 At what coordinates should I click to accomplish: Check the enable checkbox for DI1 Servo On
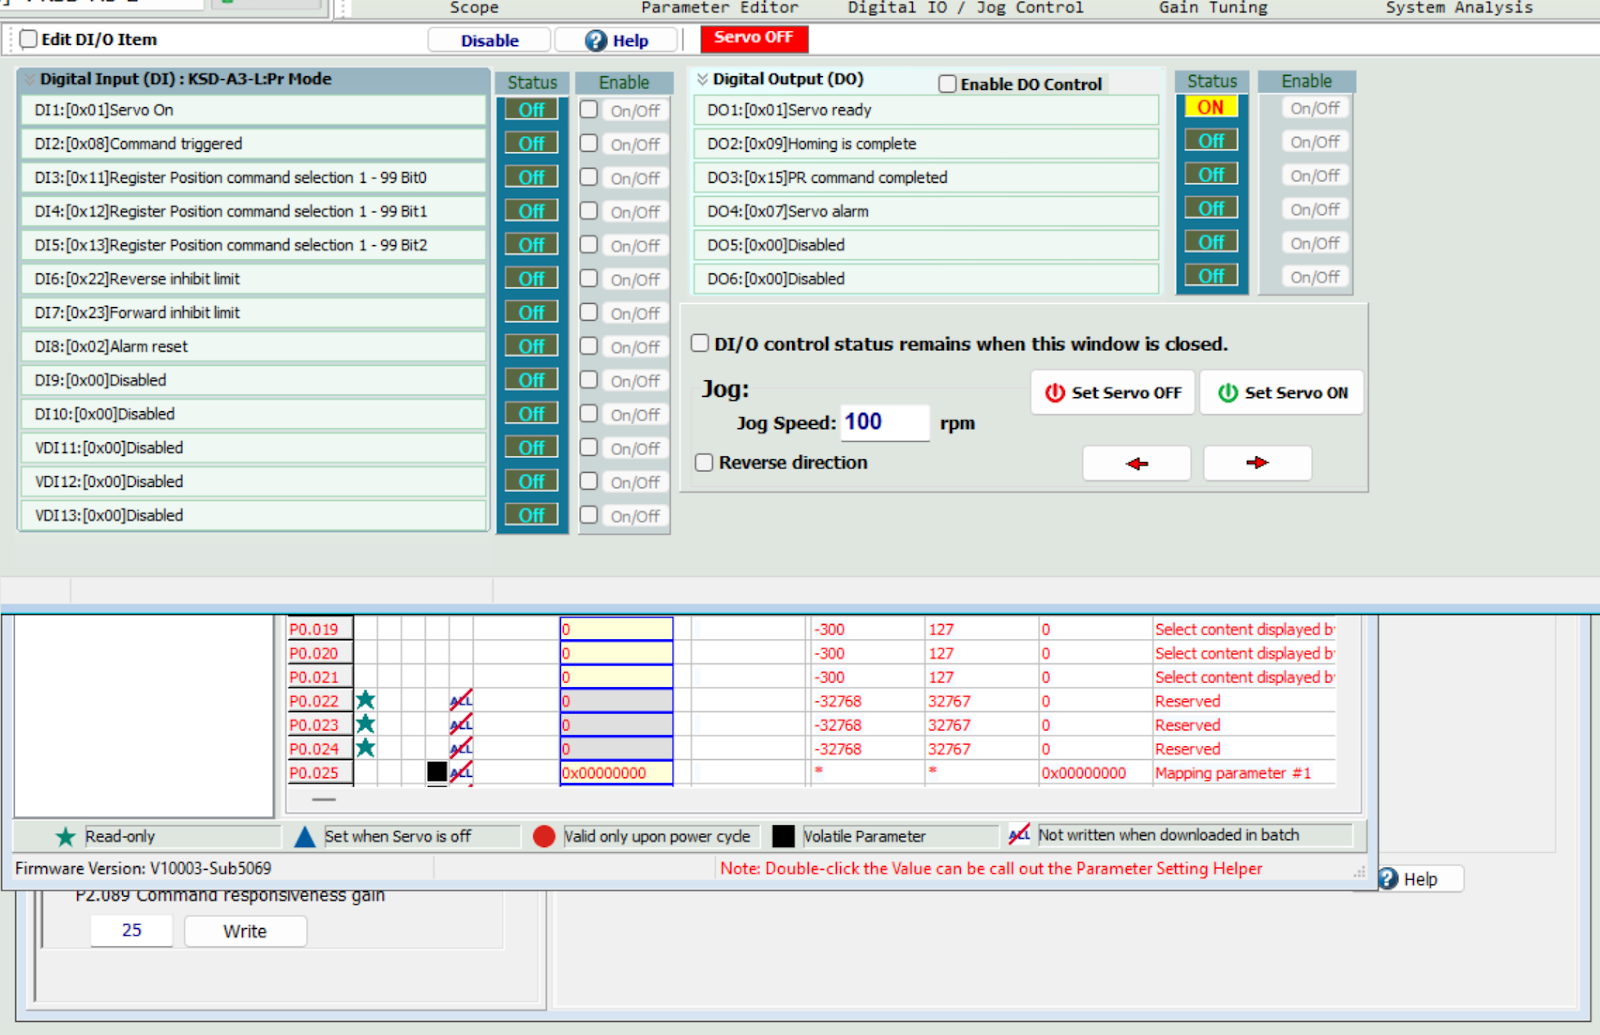click(x=589, y=109)
